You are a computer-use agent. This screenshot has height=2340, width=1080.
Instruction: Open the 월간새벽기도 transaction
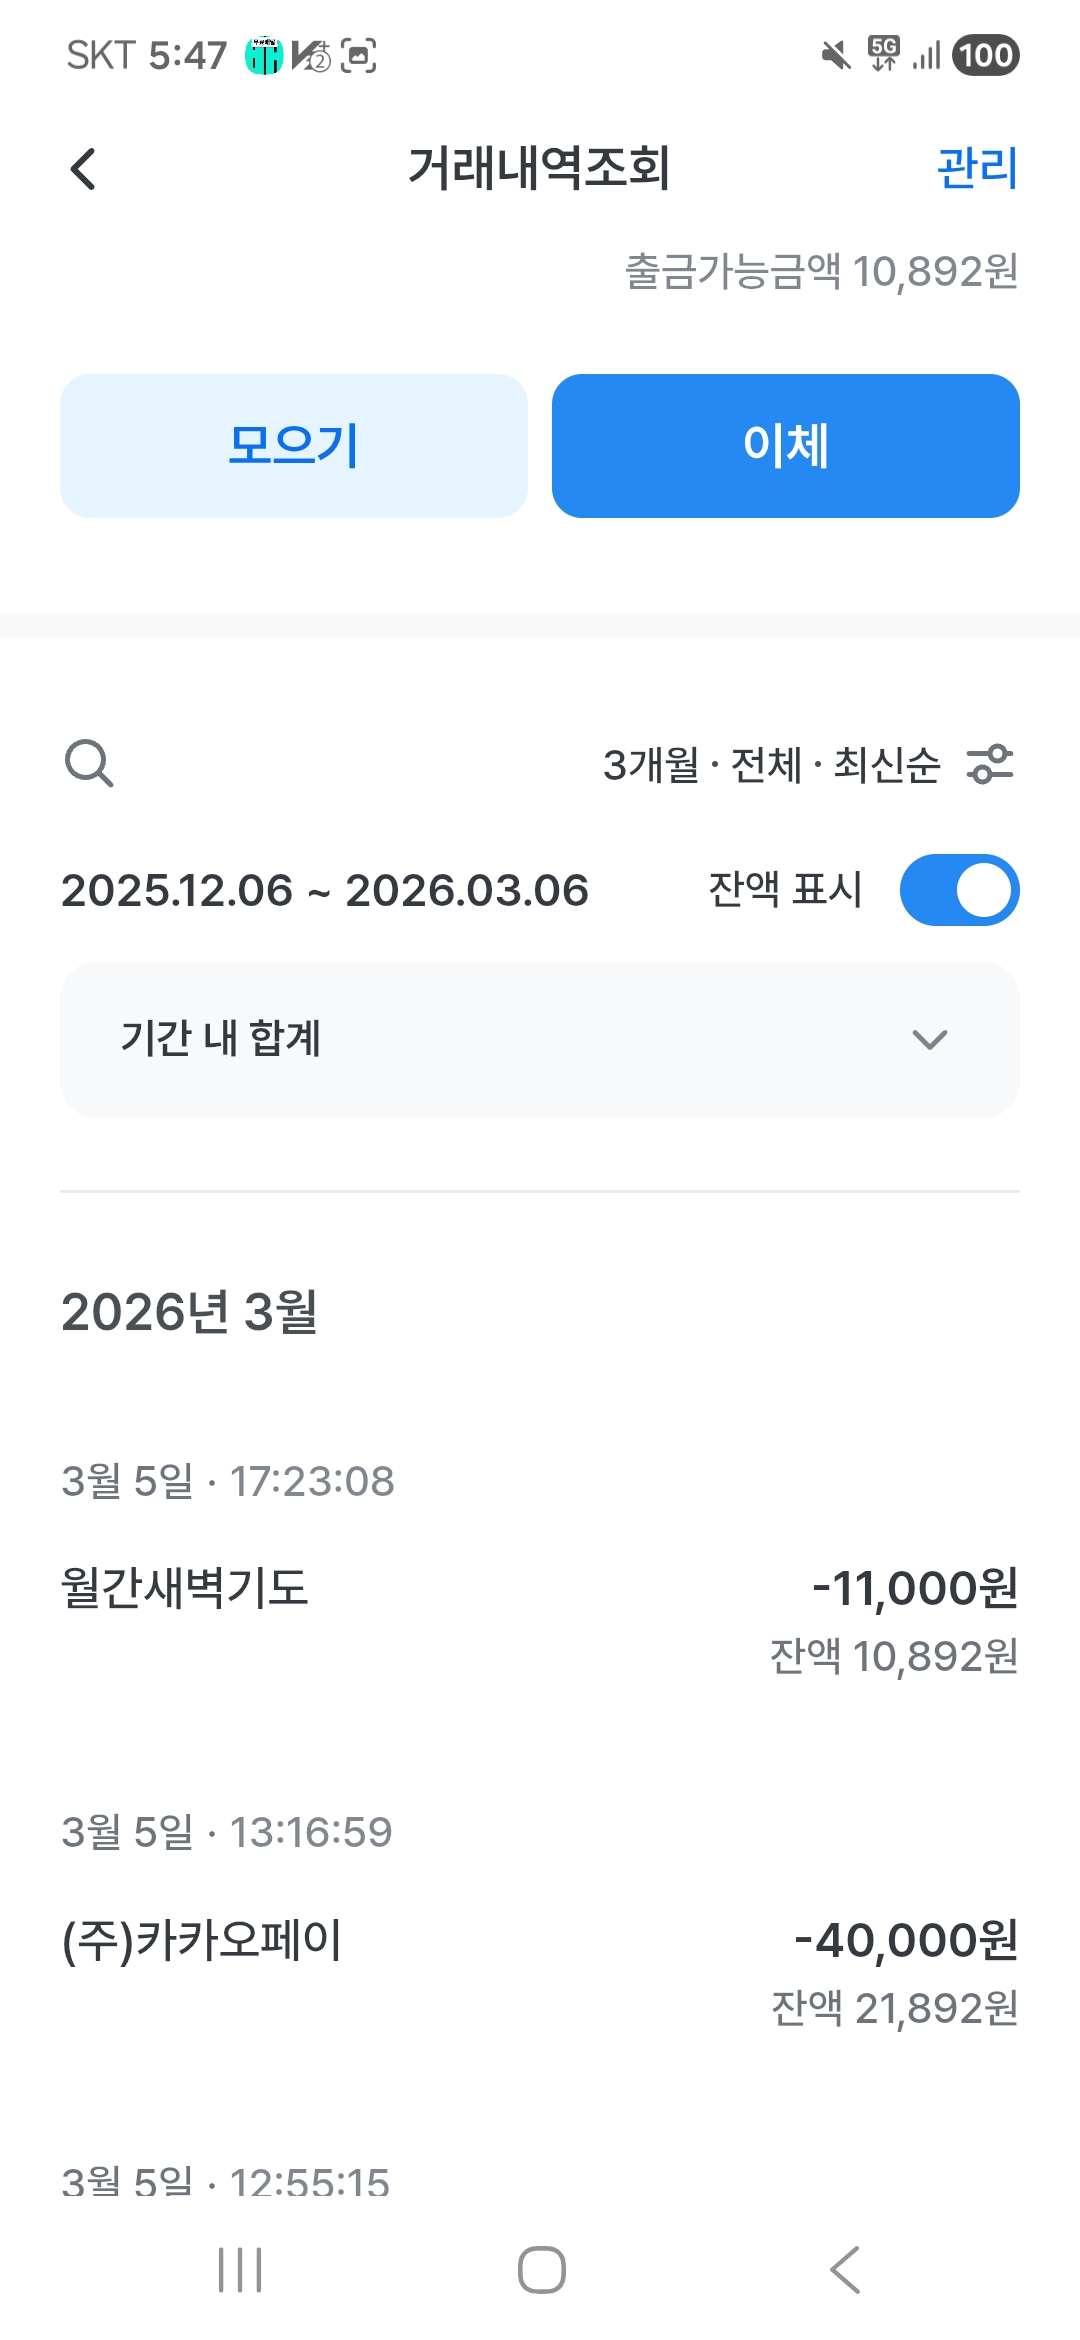(x=186, y=1587)
